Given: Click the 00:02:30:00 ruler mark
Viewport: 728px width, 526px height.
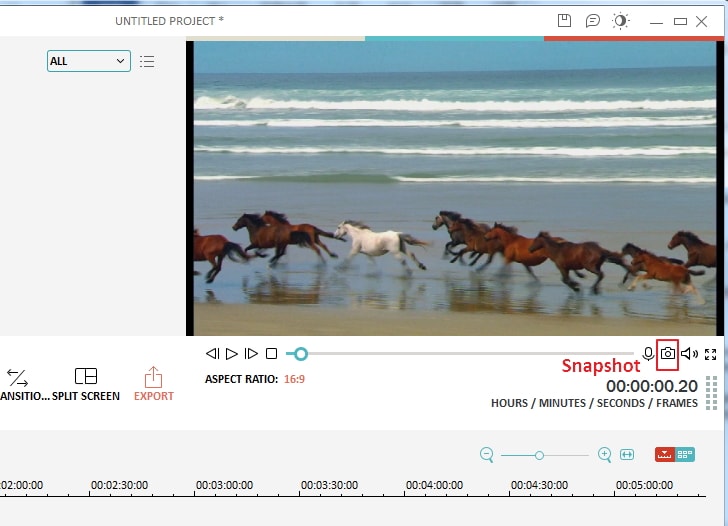Looking at the screenshot, I should click(119, 485).
